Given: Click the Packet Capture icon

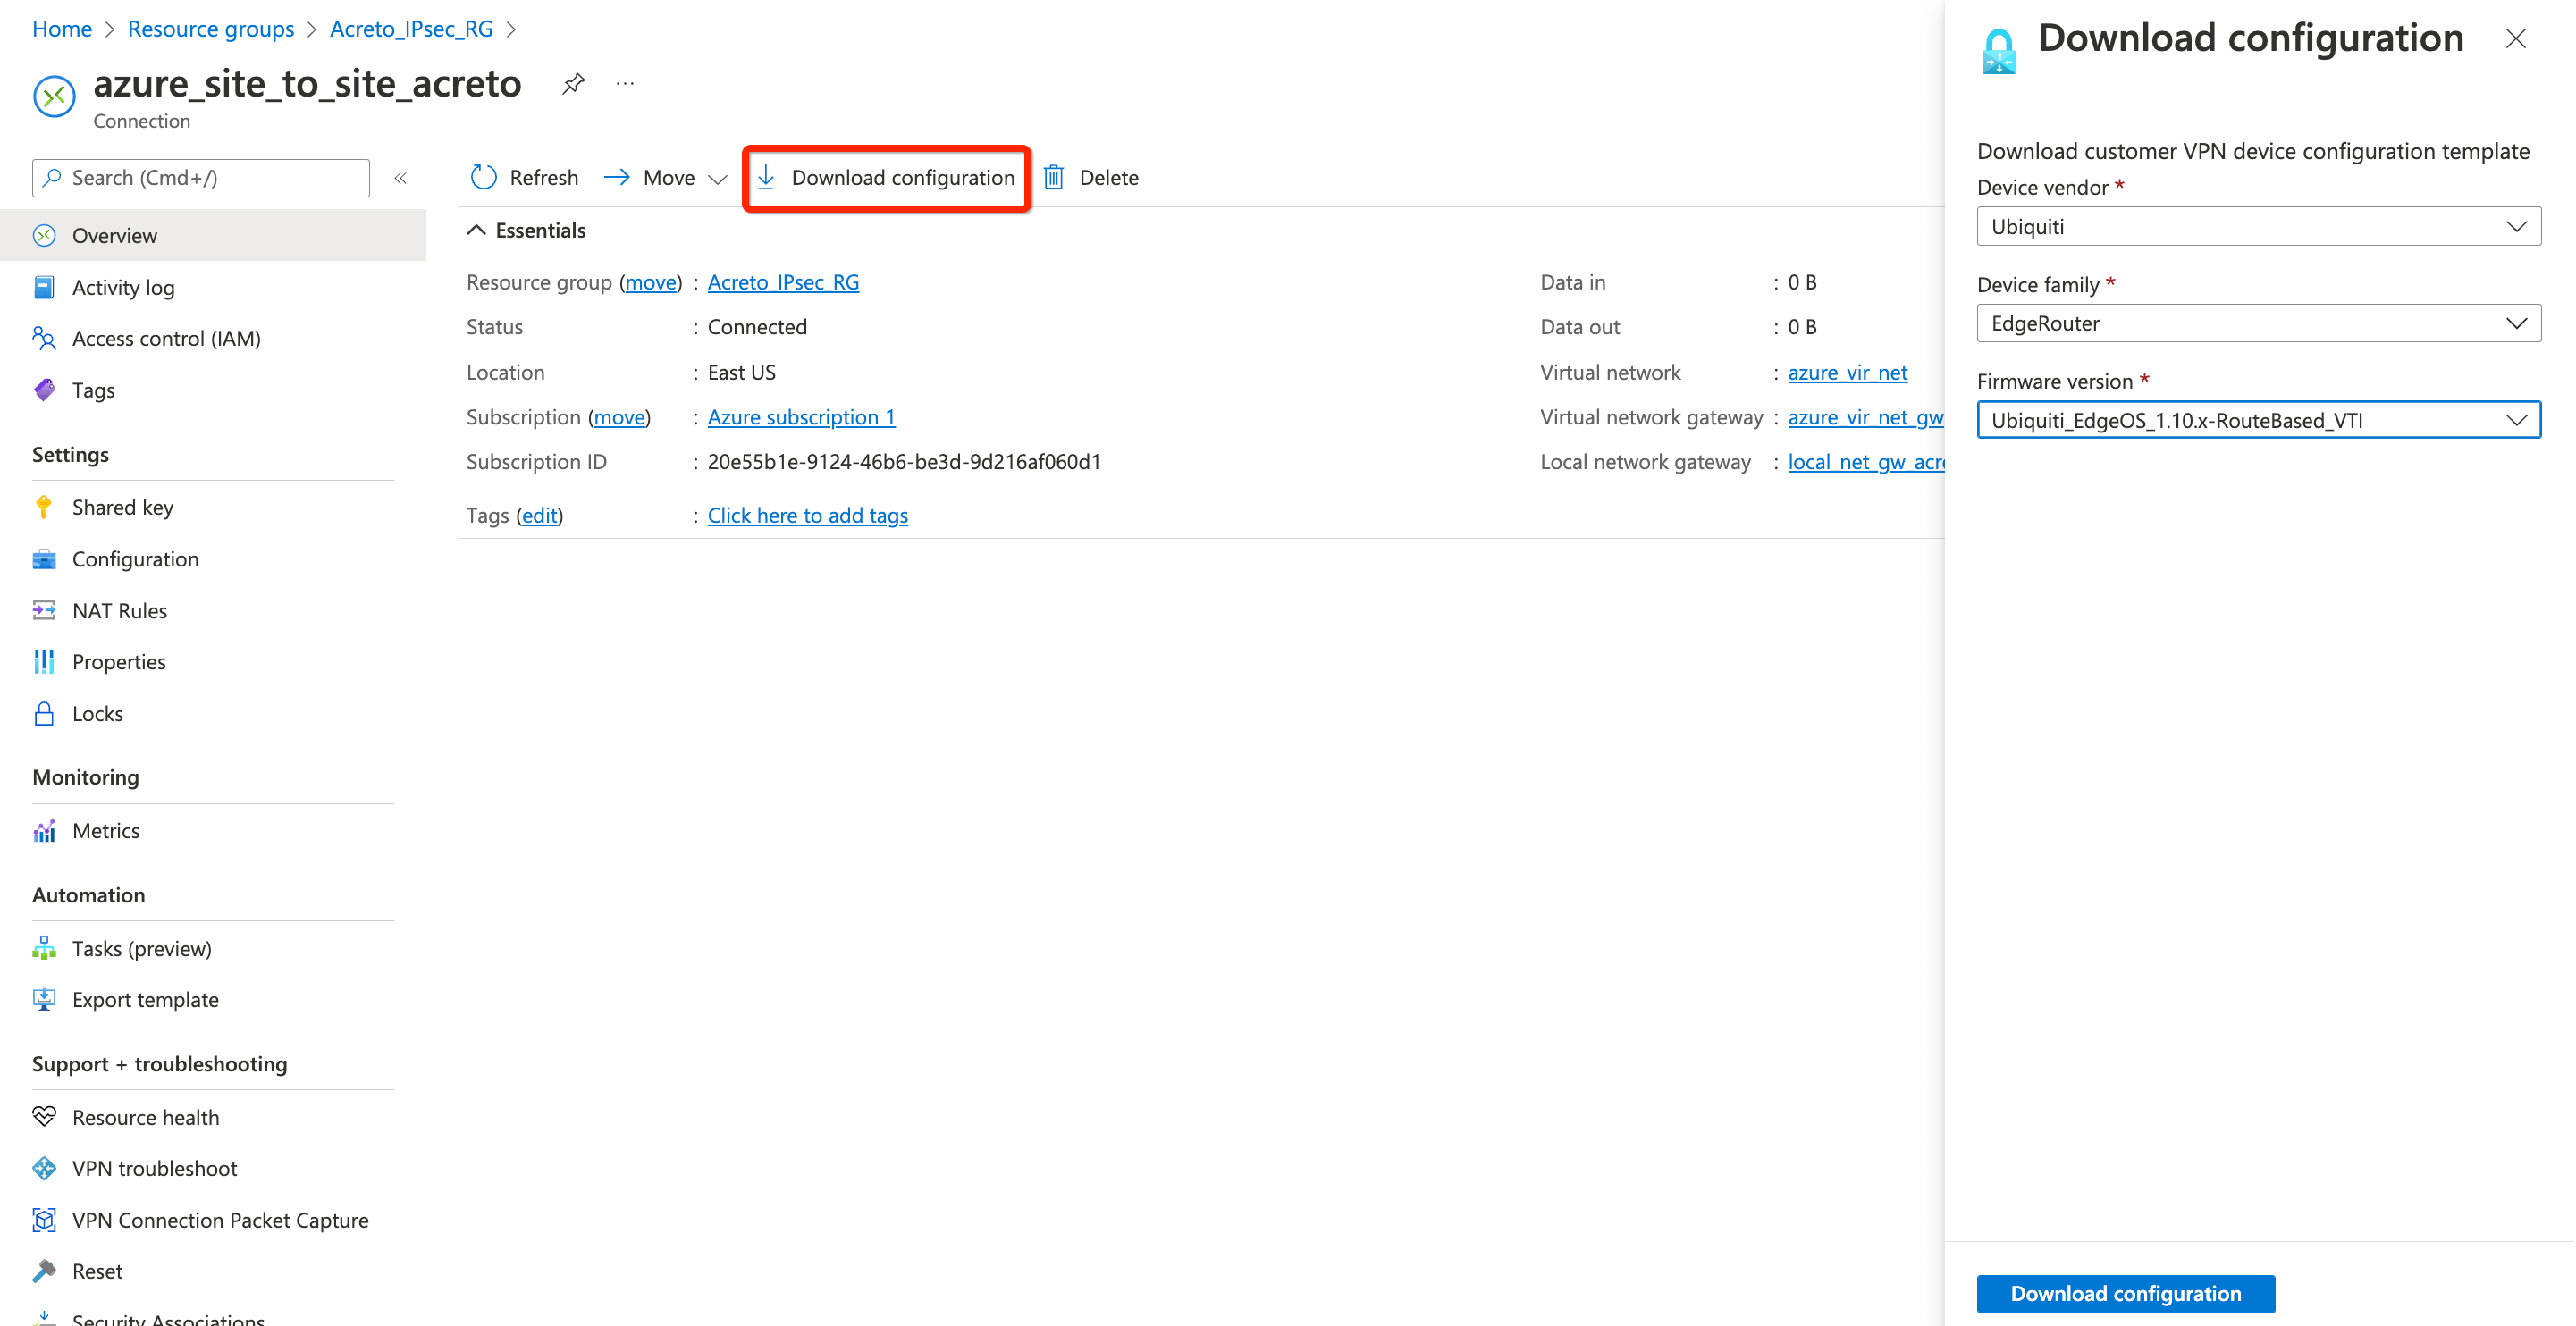Looking at the screenshot, I should (x=44, y=1220).
